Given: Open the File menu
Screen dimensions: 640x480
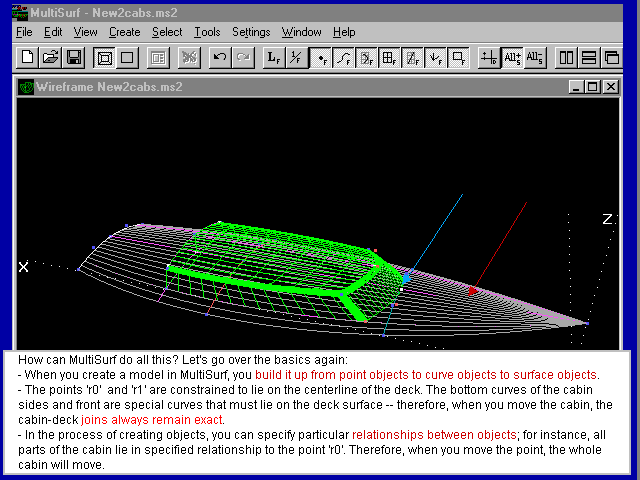Looking at the screenshot, I should [x=24, y=32].
